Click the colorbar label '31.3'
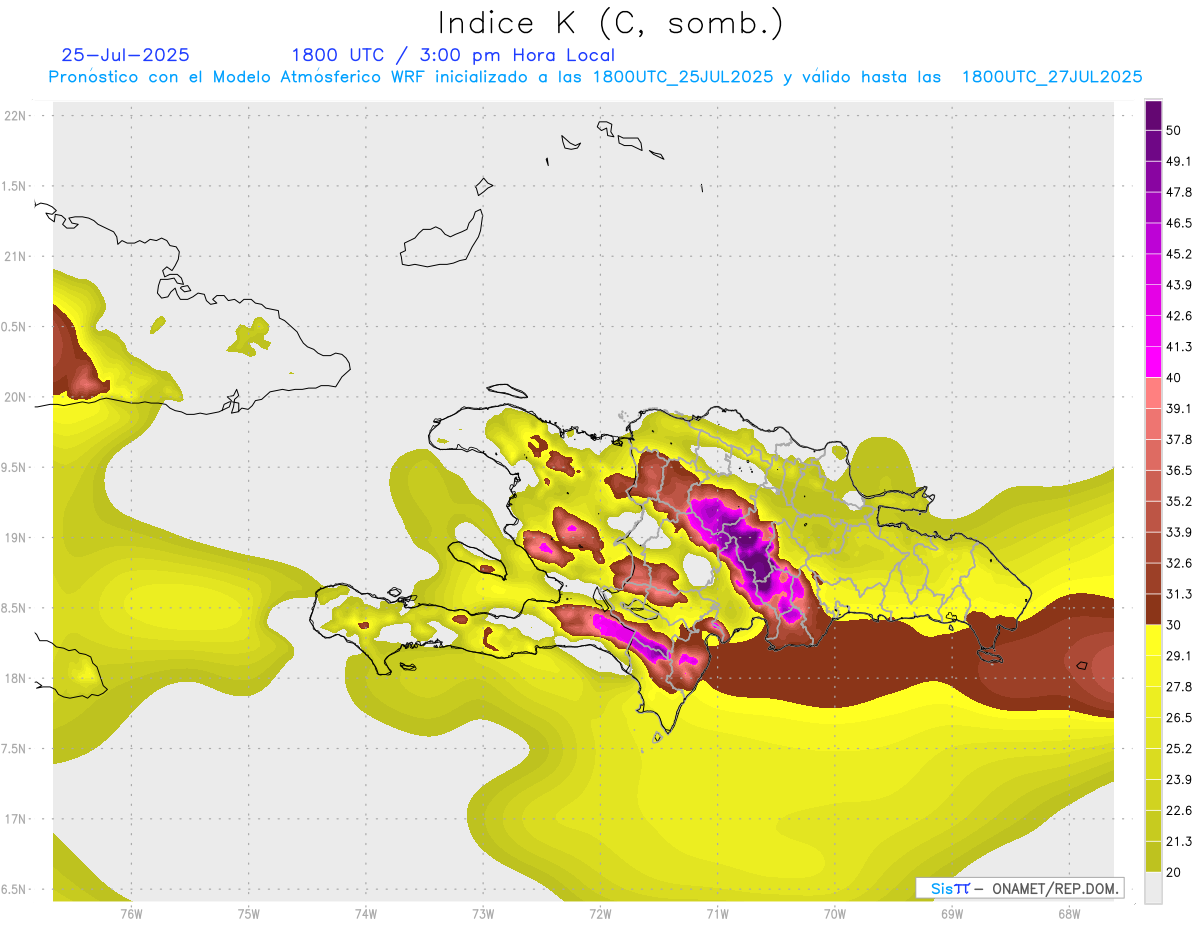This screenshot has width=1200, height=927. click(x=1179, y=594)
